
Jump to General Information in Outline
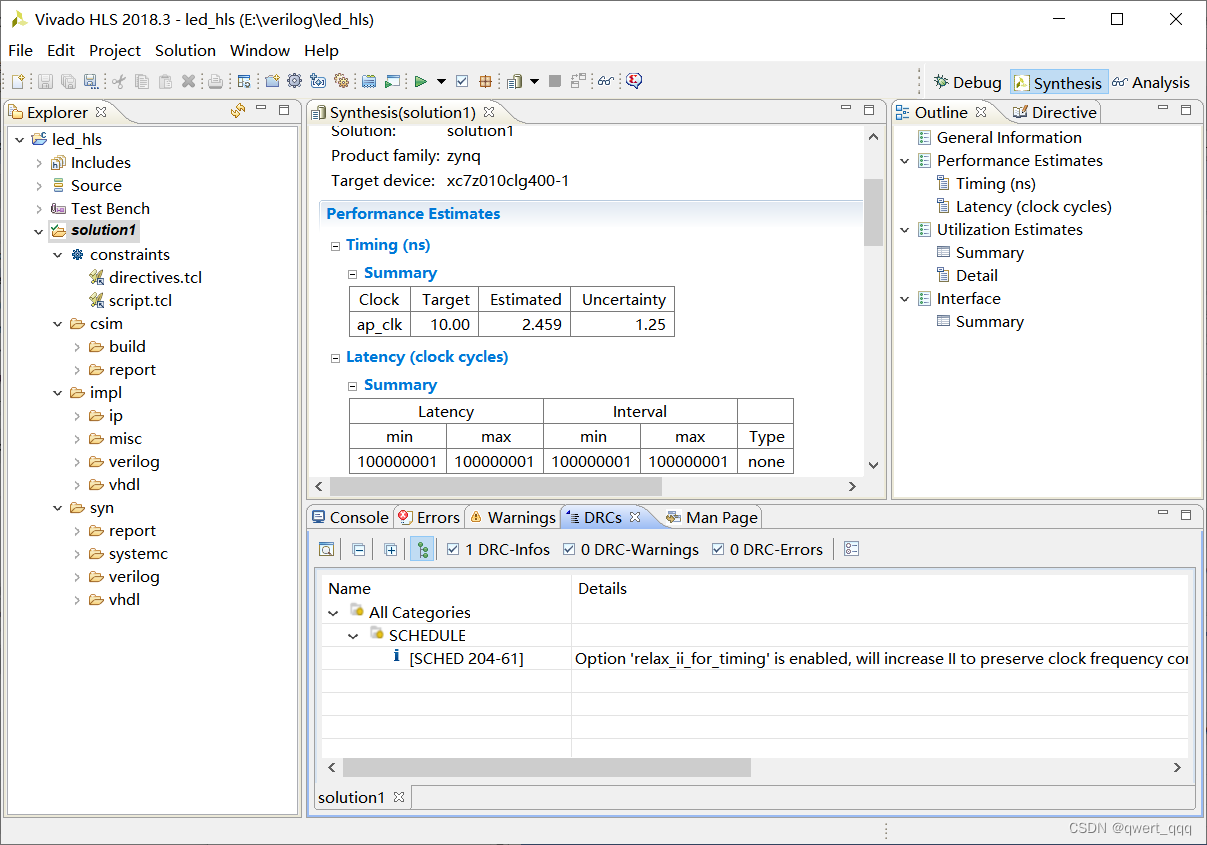[x=1009, y=138]
